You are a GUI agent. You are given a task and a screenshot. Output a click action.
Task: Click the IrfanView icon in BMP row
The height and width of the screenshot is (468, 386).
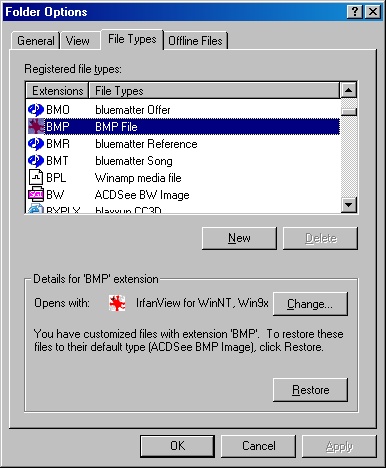point(36,127)
